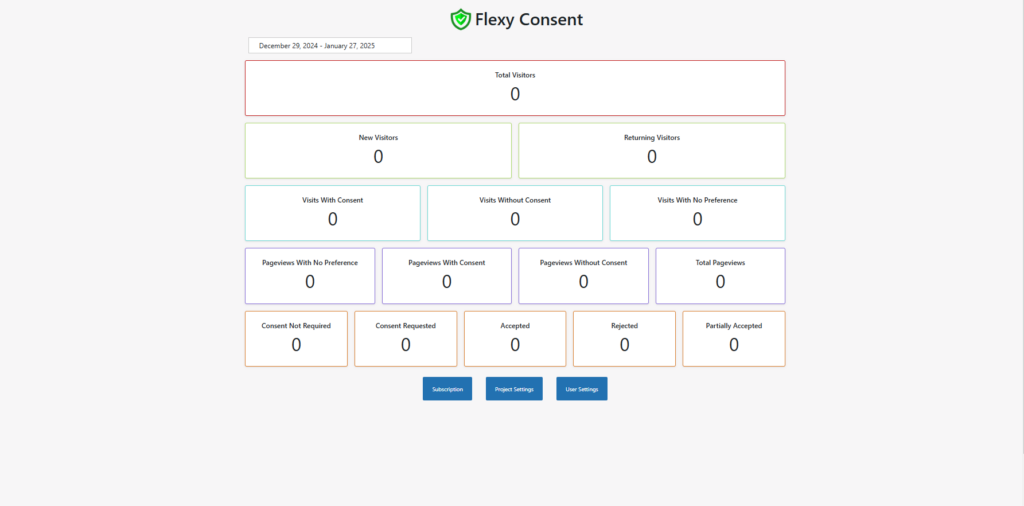Click the "Rejected" card label
The image size is (1024, 506).
tap(624, 326)
